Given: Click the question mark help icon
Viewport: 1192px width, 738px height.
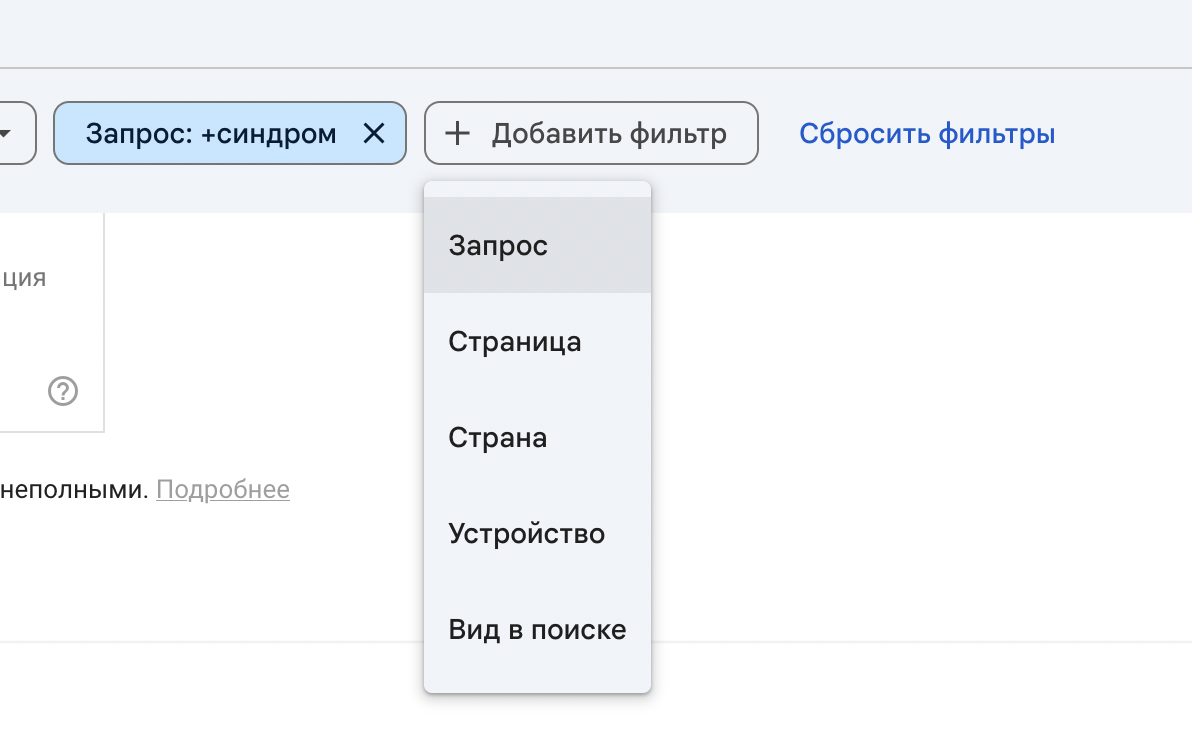Looking at the screenshot, I should (63, 391).
